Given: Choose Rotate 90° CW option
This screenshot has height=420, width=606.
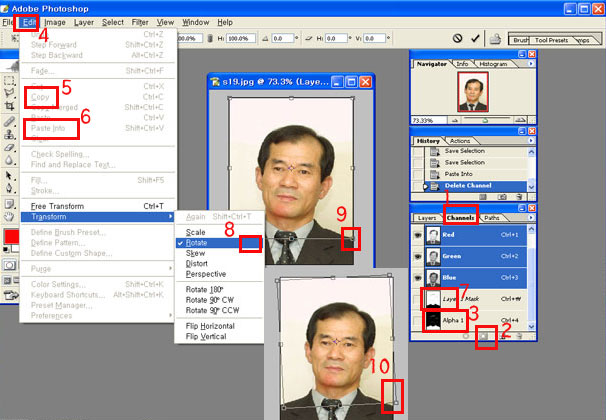Looking at the screenshot, I should (209, 300).
